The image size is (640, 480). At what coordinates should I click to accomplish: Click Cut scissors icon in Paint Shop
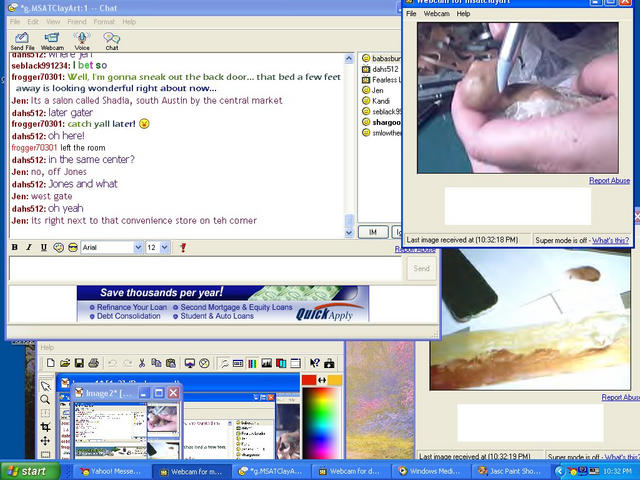pyautogui.click(x=142, y=363)
